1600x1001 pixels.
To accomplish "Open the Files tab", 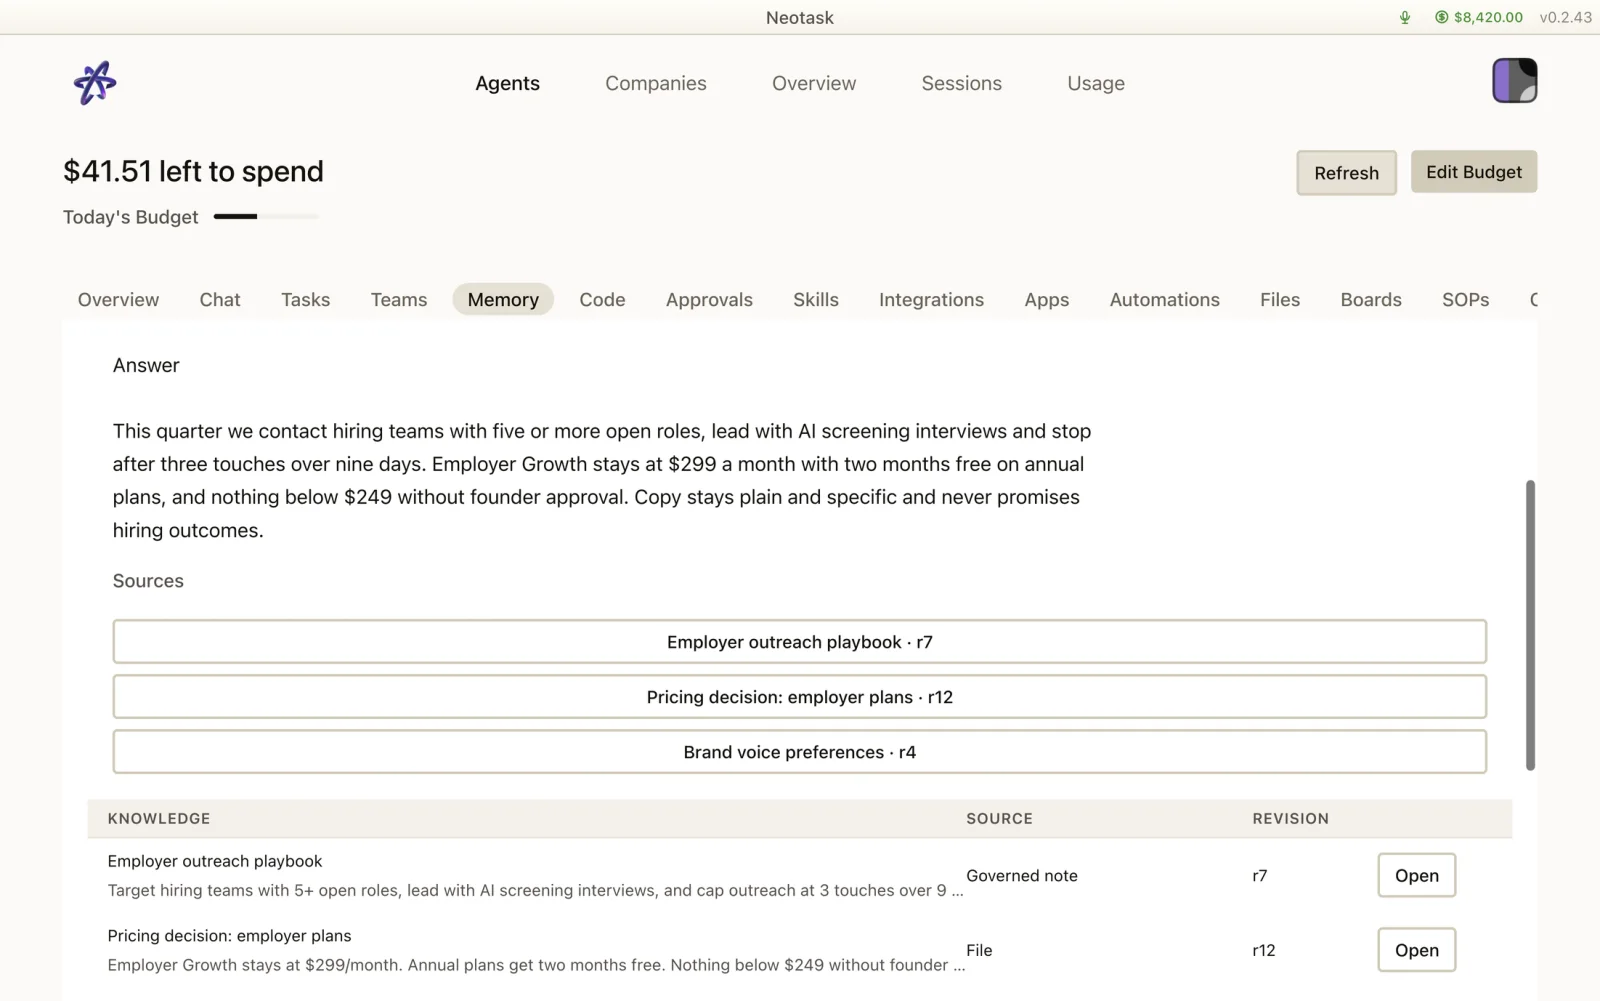I will [1280, 299].
